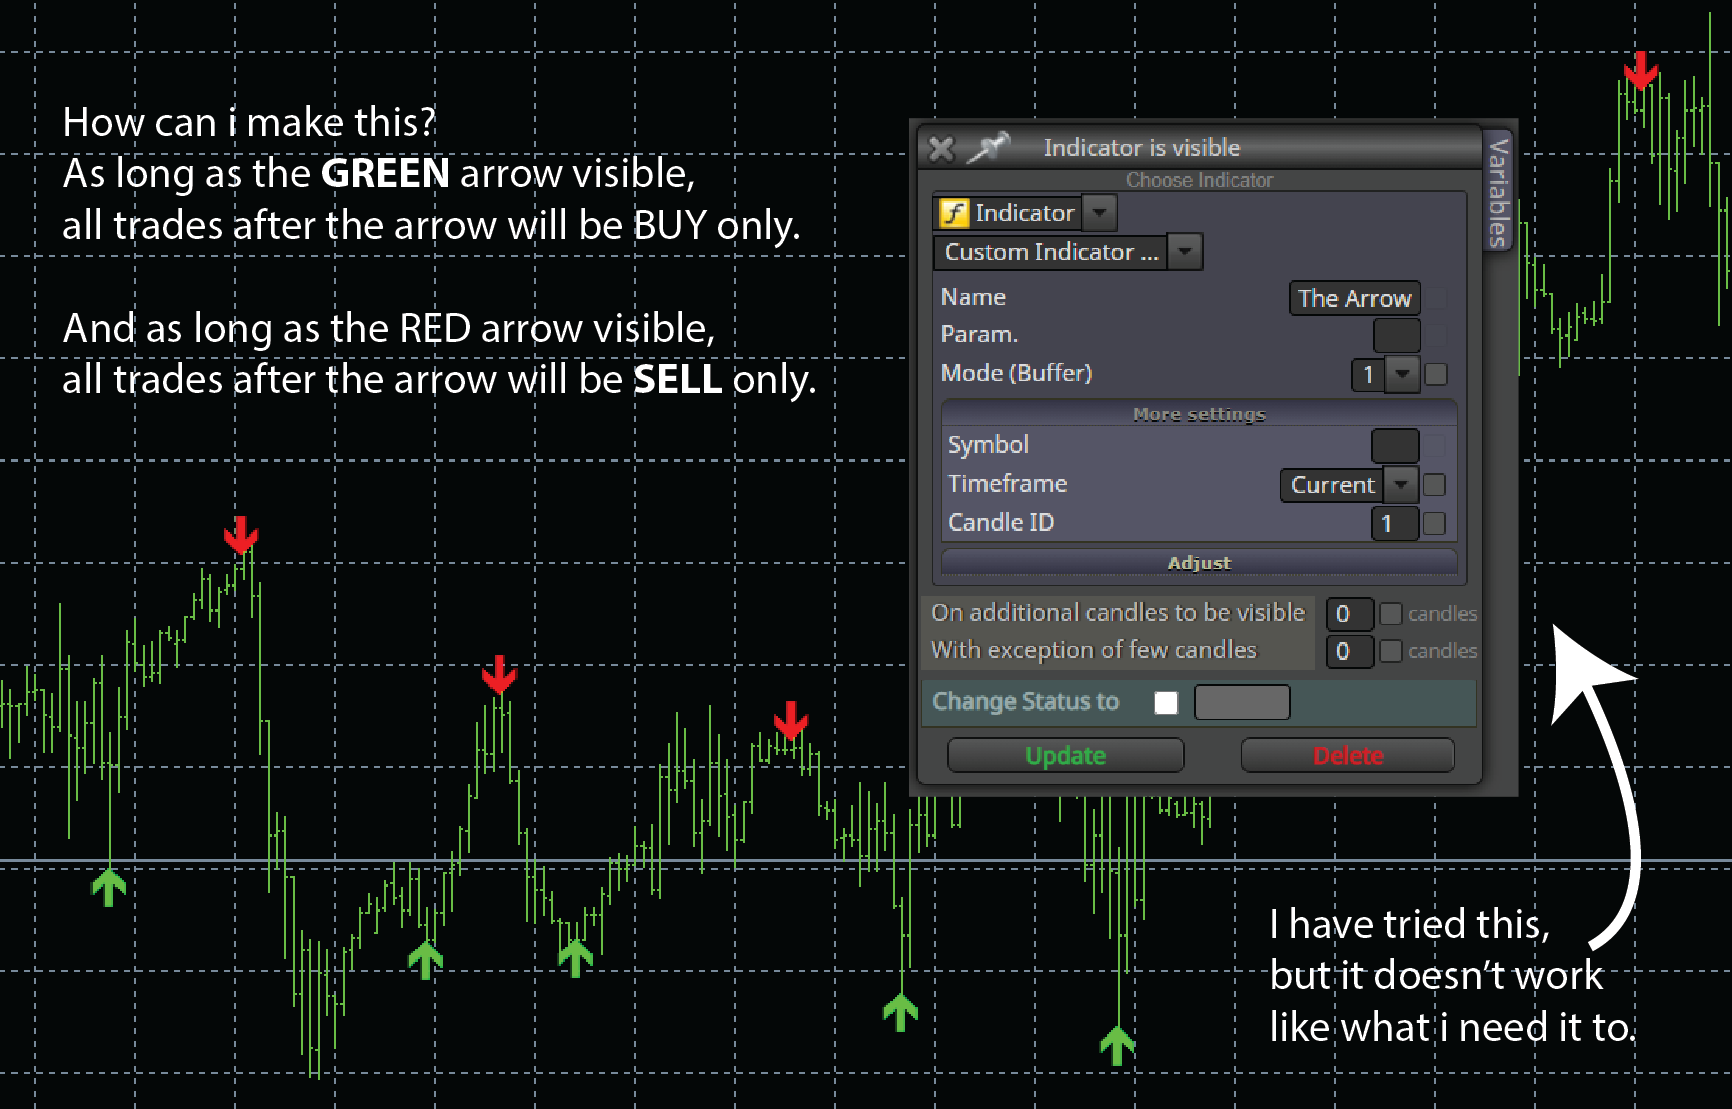
Task: Enable the checkbox next to Timeframe
Action: coord(1434,485)
